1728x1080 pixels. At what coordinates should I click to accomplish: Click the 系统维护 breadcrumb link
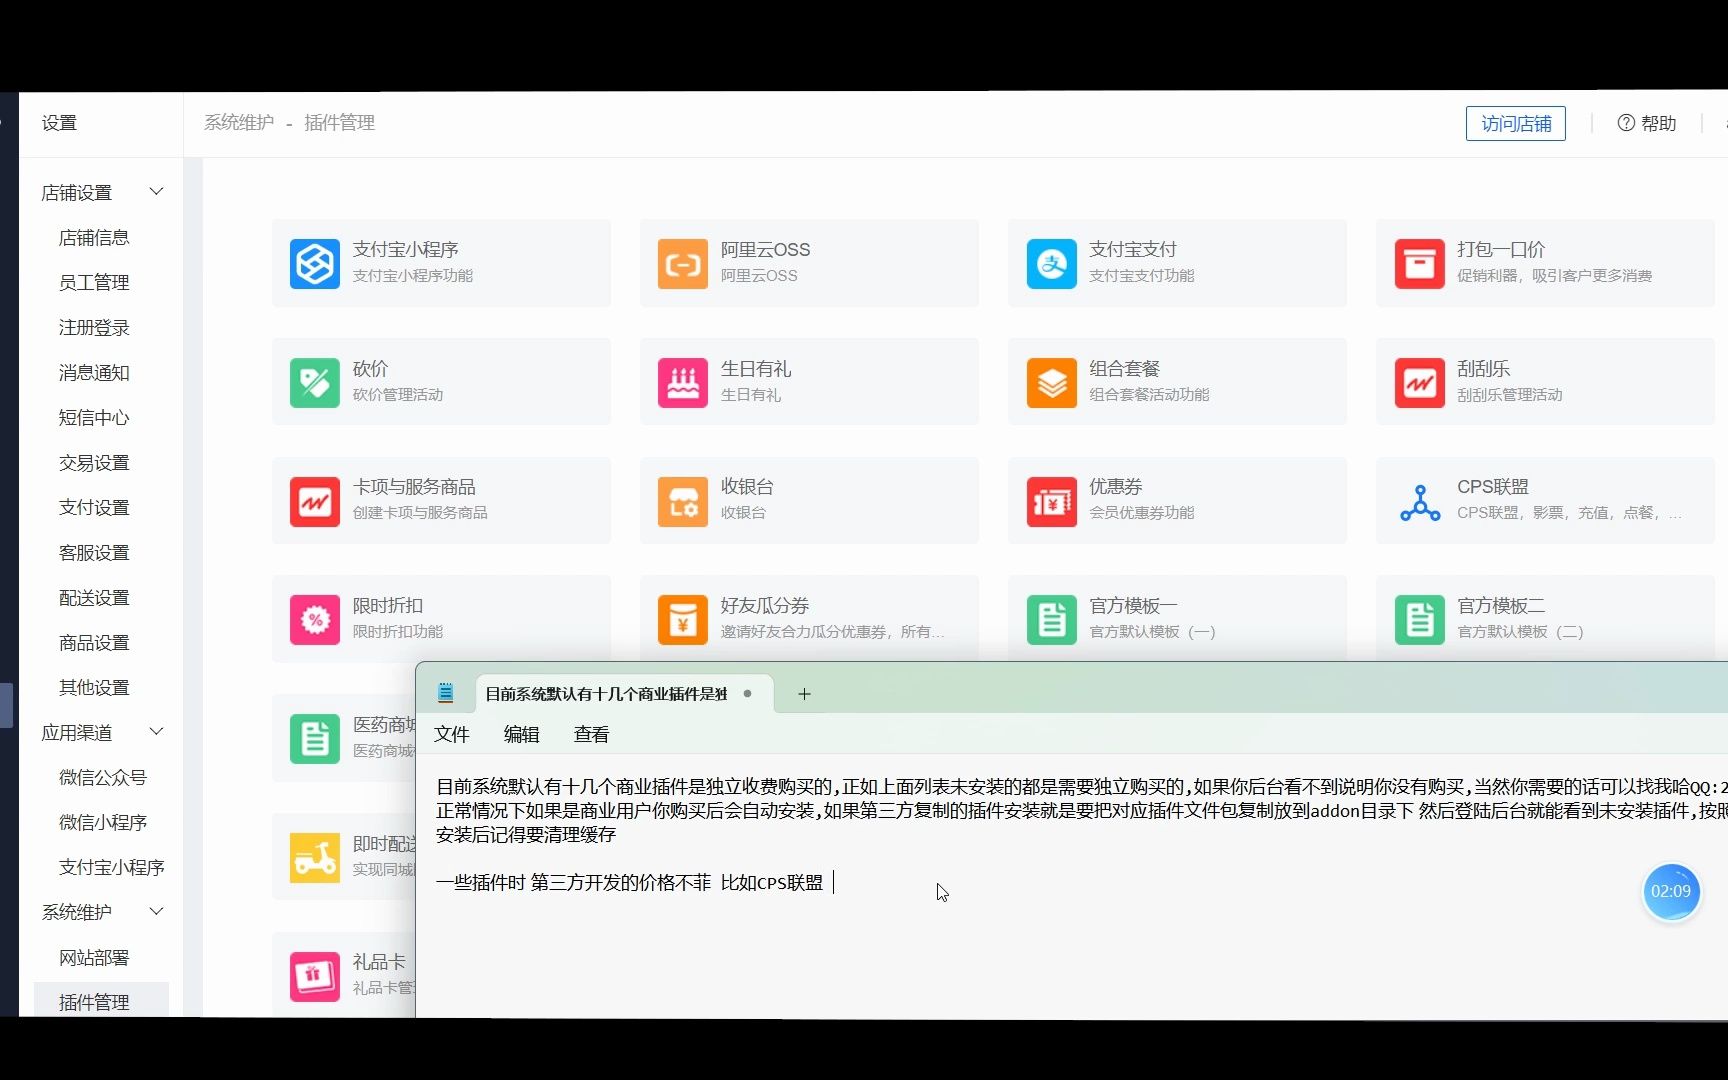pyautogui.click(x=239, y=123)
